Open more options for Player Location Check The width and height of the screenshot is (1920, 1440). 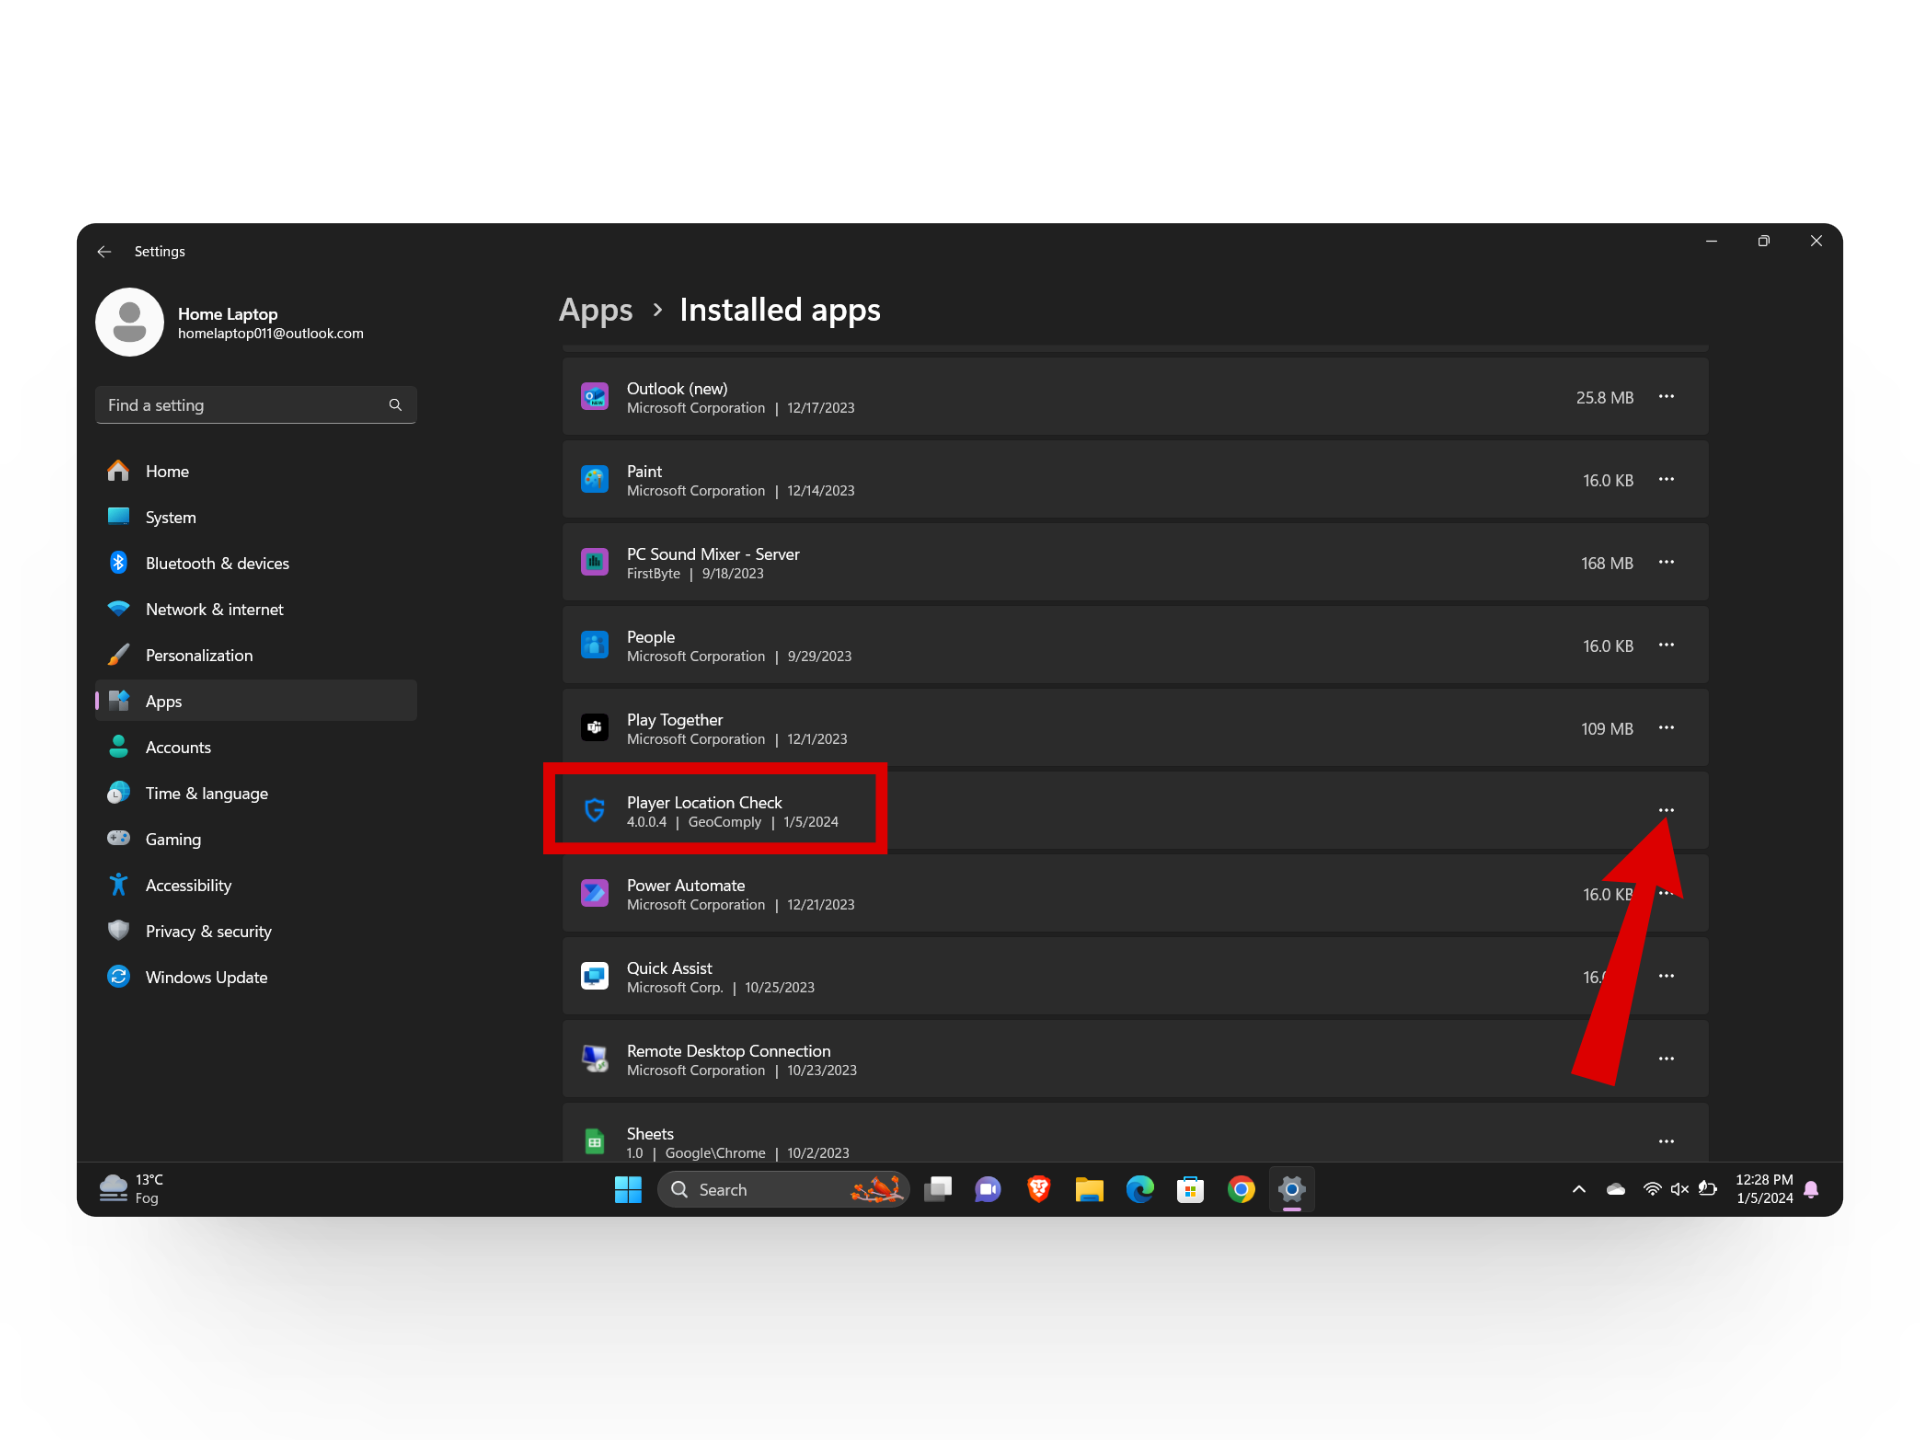click(1666, 810)
